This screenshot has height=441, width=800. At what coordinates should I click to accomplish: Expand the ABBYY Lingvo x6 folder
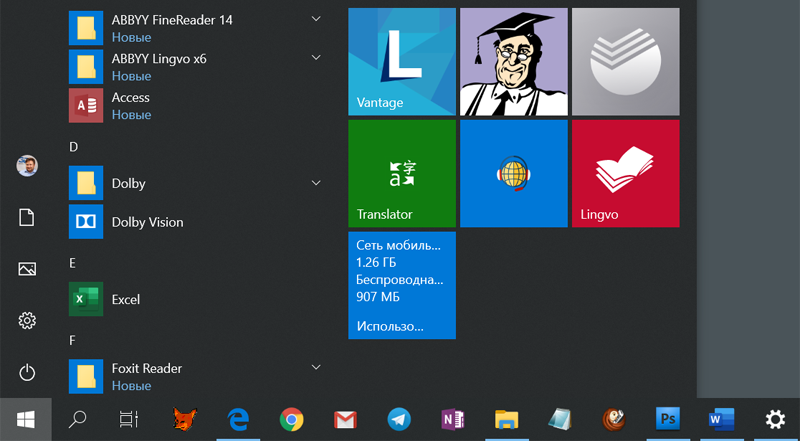[316, 58]
